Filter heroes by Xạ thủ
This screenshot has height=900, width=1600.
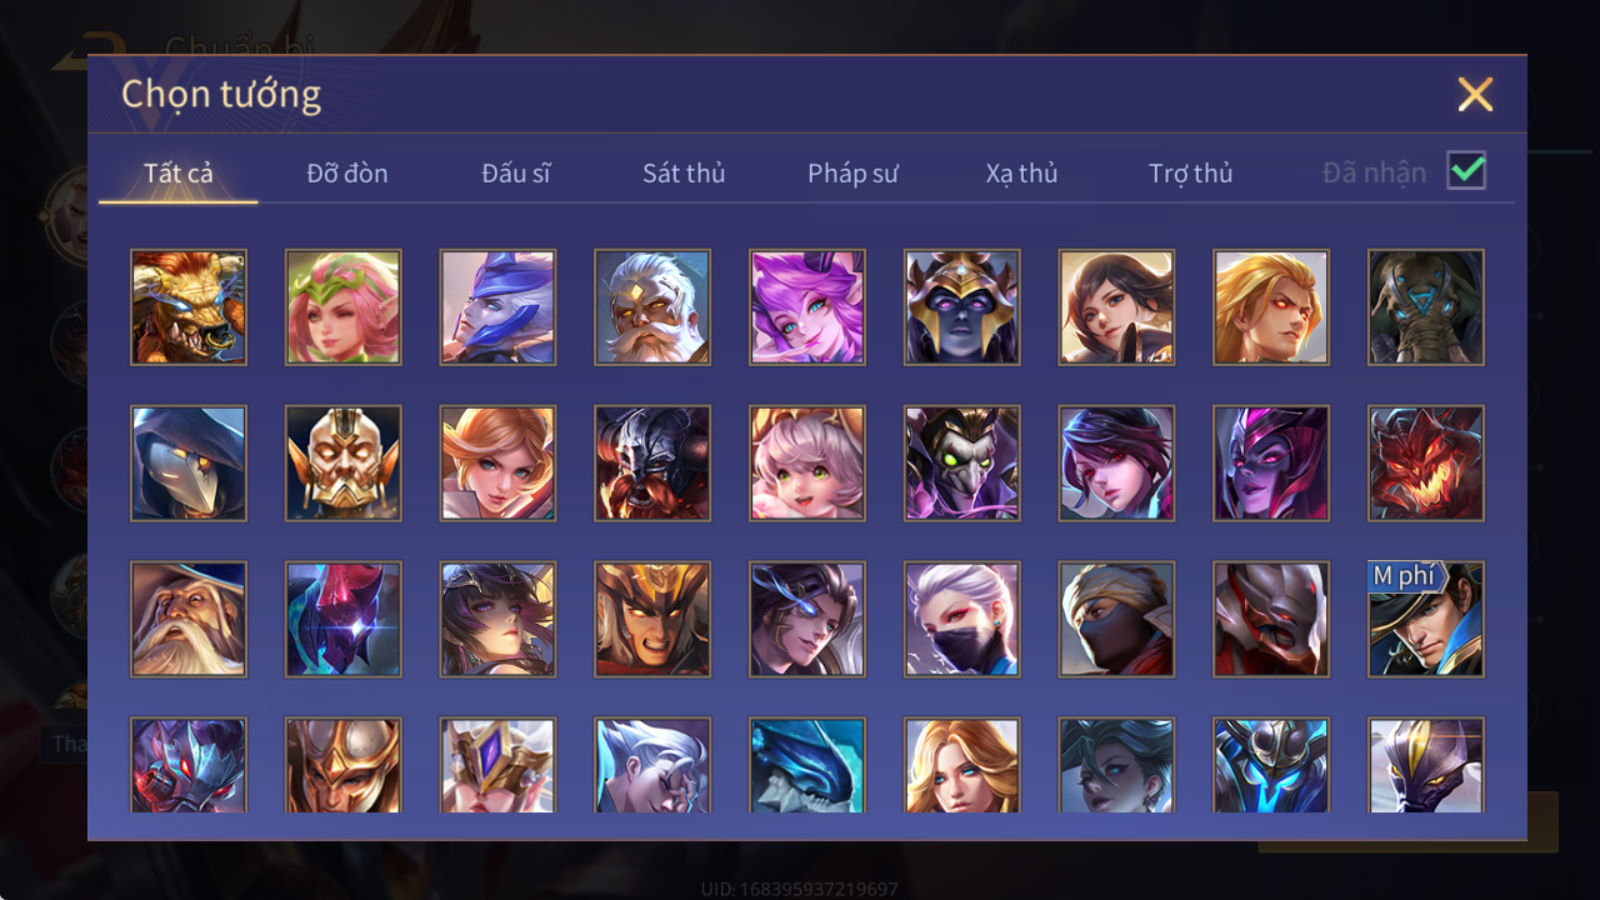point(1021,173)
